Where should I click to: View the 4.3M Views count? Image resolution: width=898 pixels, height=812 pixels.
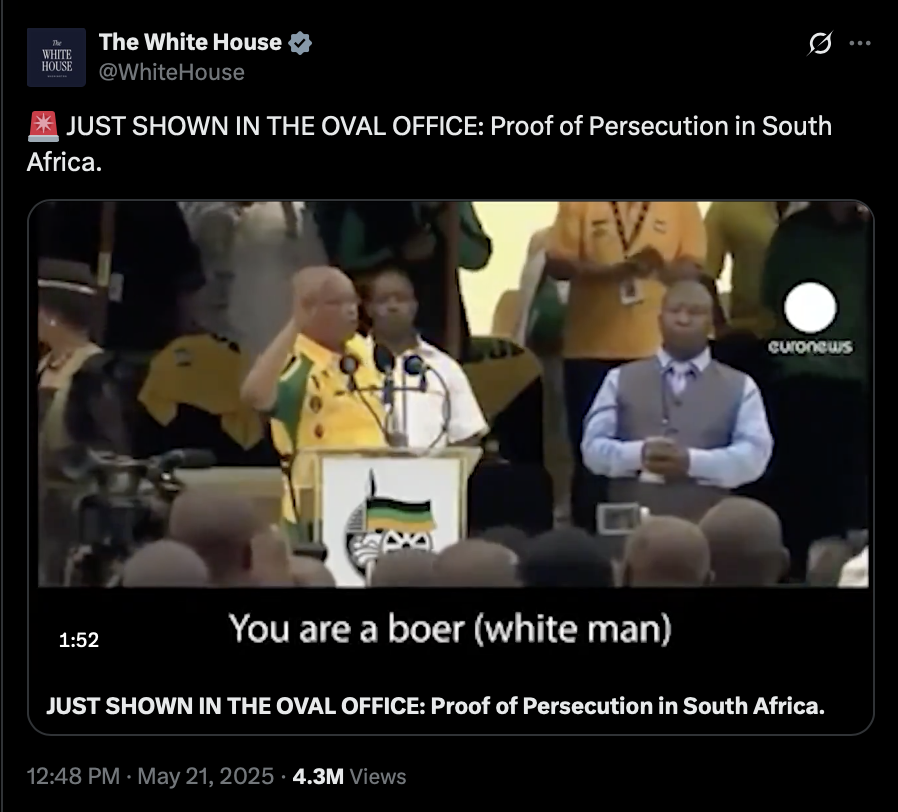[x=349, y=776]
